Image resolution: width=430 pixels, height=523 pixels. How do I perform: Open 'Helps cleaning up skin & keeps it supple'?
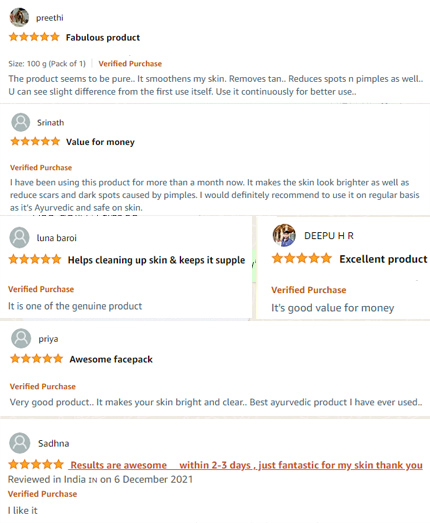pyautogui.click(x=156, y=260)
